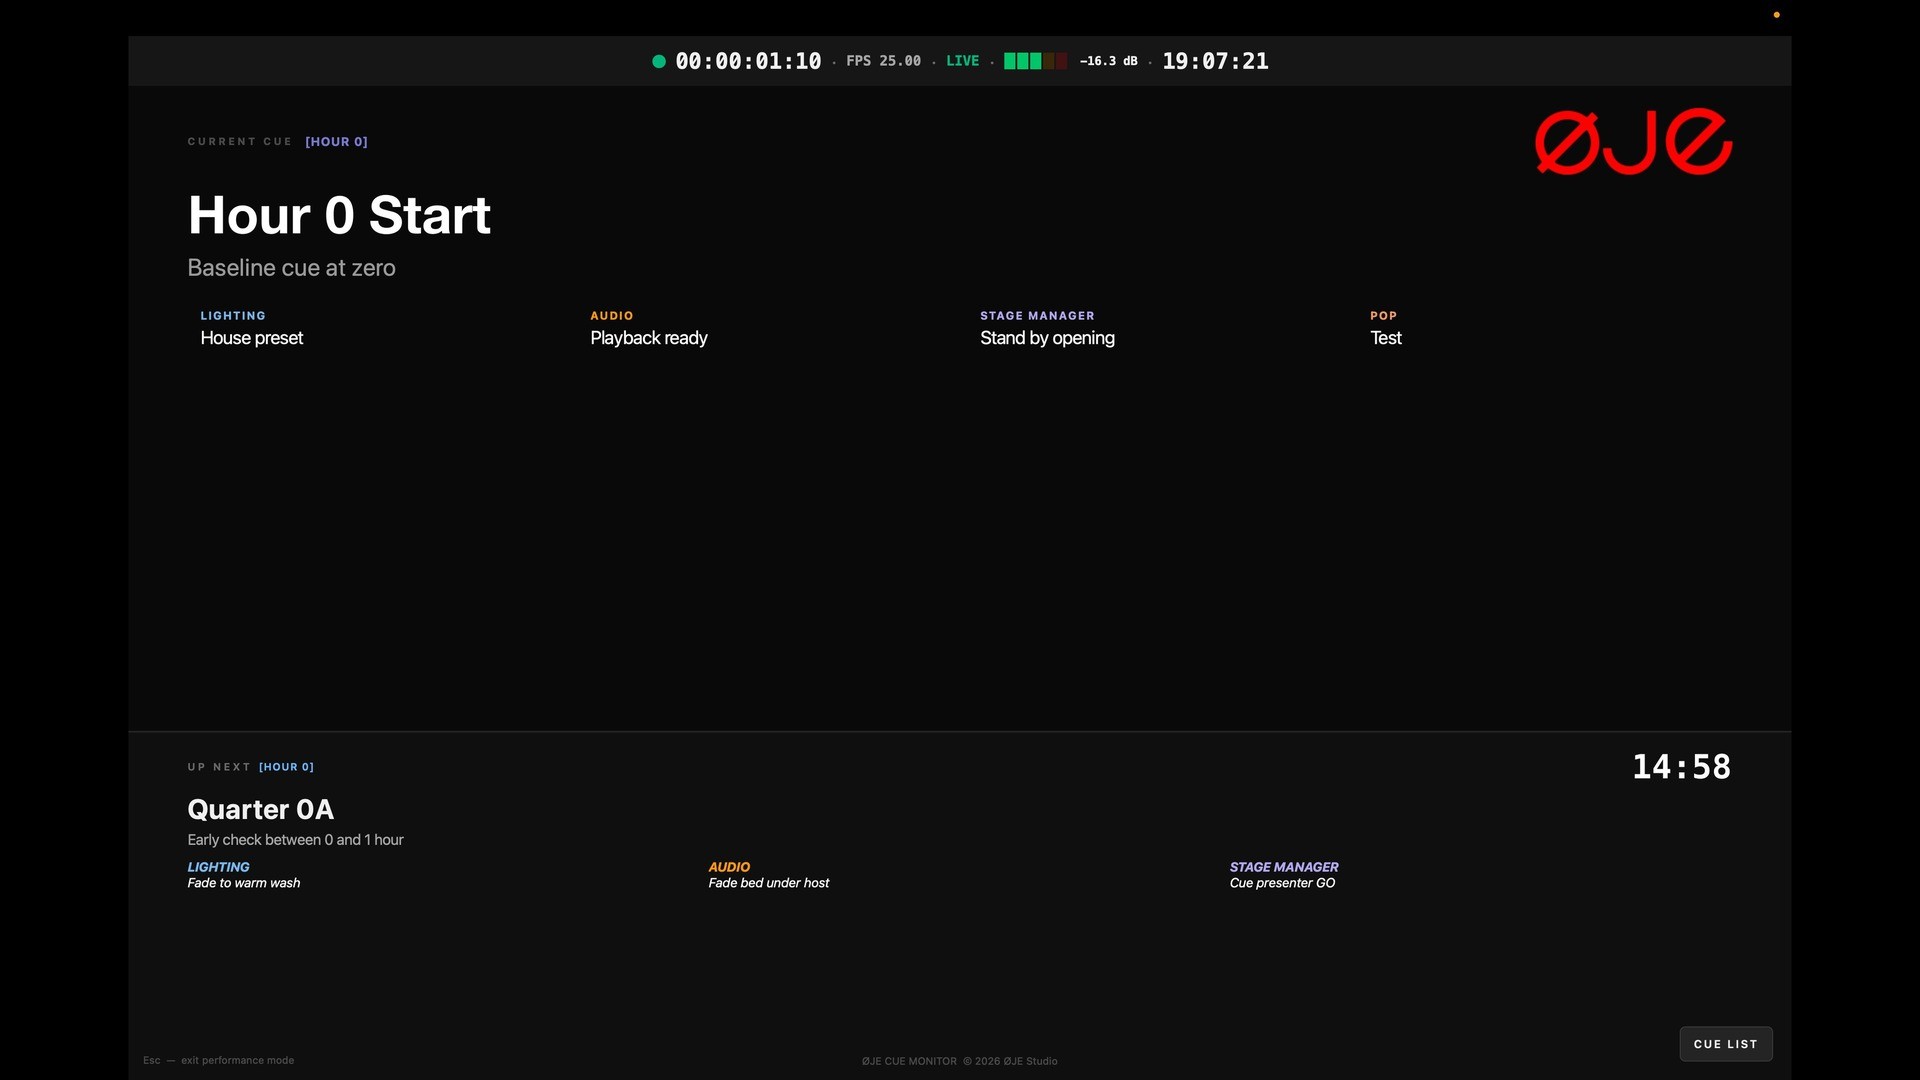Click the LIVE status indicator
The image size is (1920, 1080).
[962, 61]
